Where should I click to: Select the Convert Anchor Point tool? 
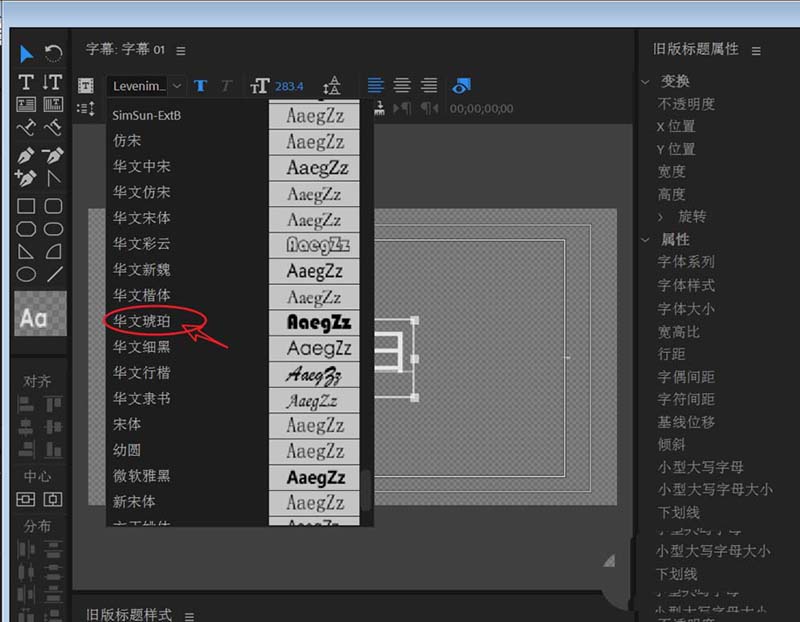(x=53, y=178)
